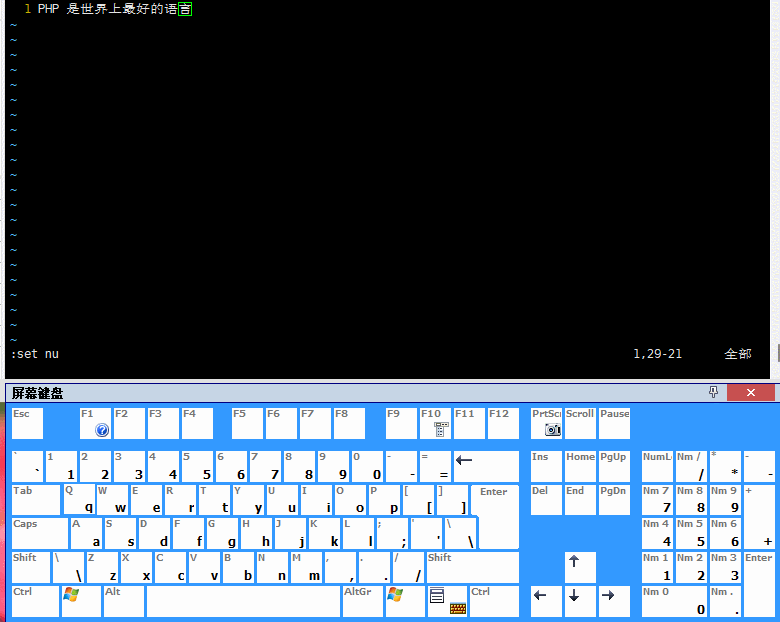Click the right Windows logo key
Viewport: 780px width, 622px height.
[x=405, y=601]
